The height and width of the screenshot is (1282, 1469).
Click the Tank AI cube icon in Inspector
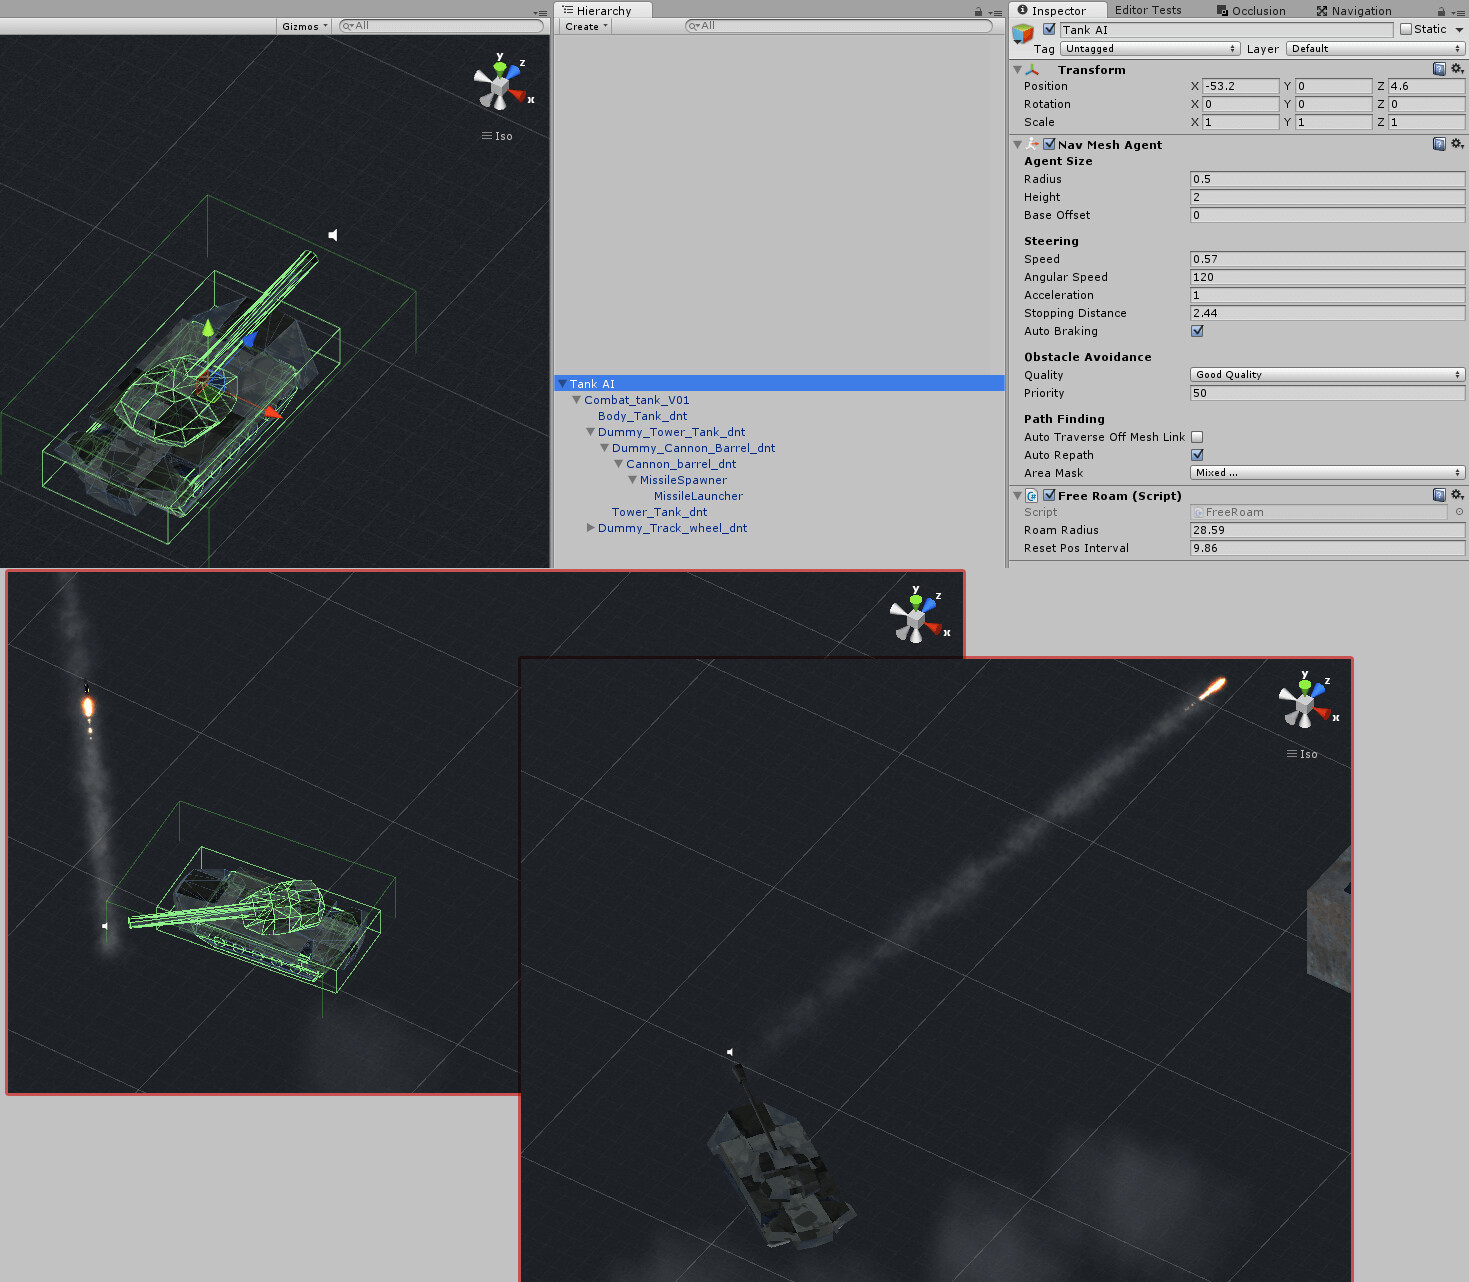coord(1022,33)
